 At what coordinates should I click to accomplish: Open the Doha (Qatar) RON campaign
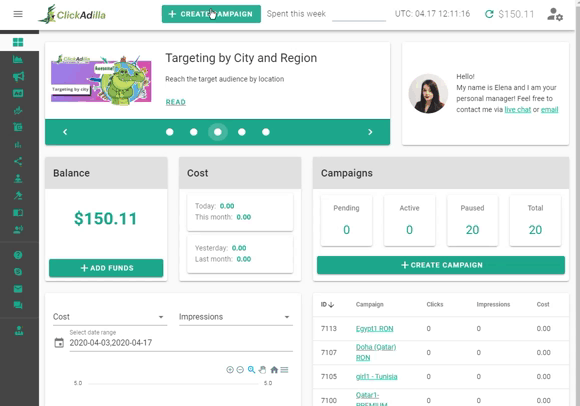pyautogui.click(x=376, y=352)
